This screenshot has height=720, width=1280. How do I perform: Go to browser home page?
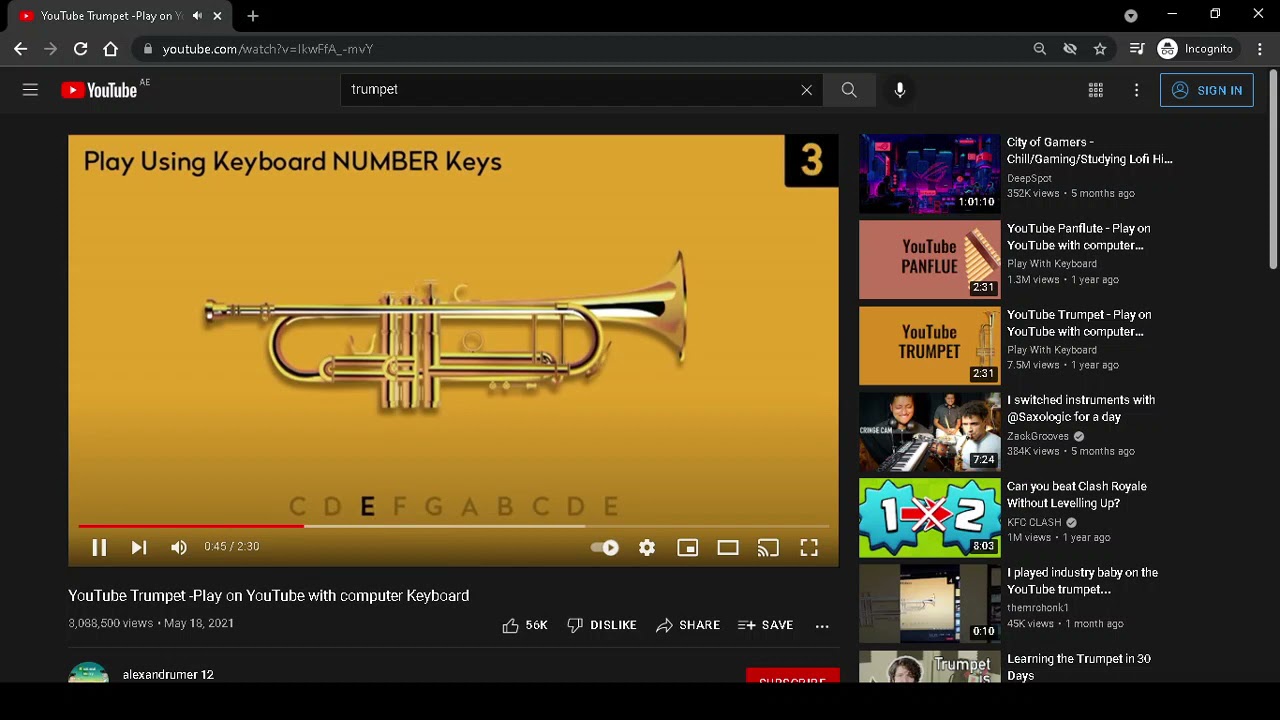(x=111, y=49)
